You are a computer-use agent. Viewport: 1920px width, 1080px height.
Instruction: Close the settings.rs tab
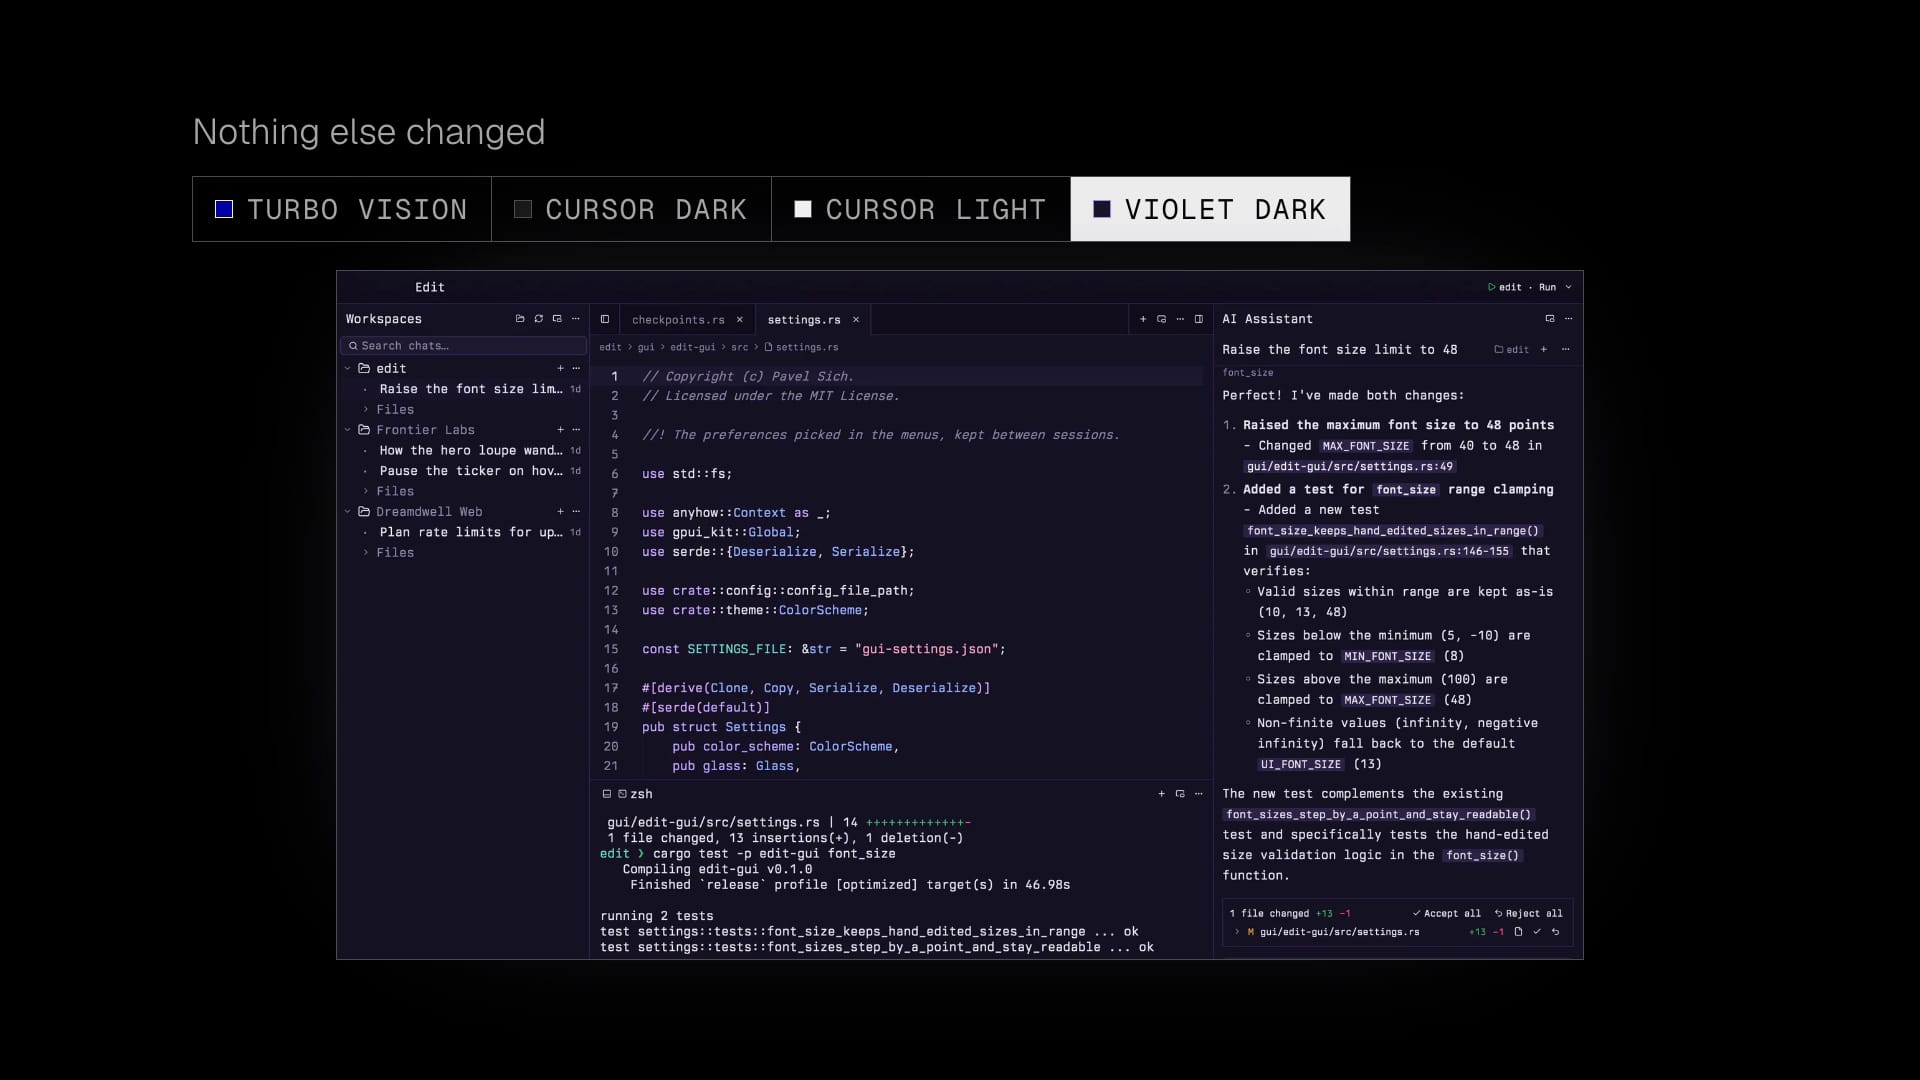pyautogui.click(x=856, y=320)
